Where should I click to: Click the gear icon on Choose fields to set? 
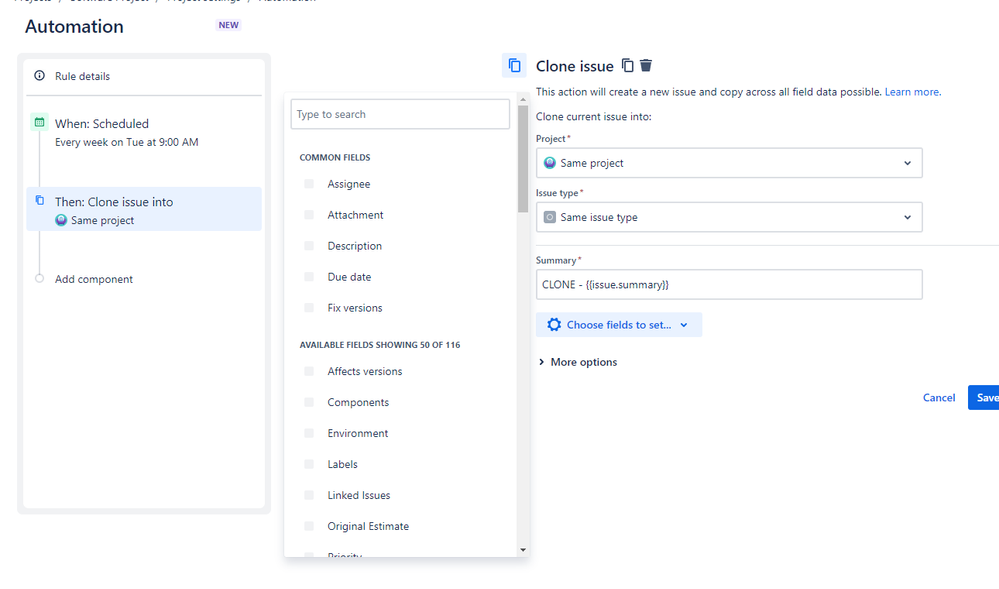point(554,324)
